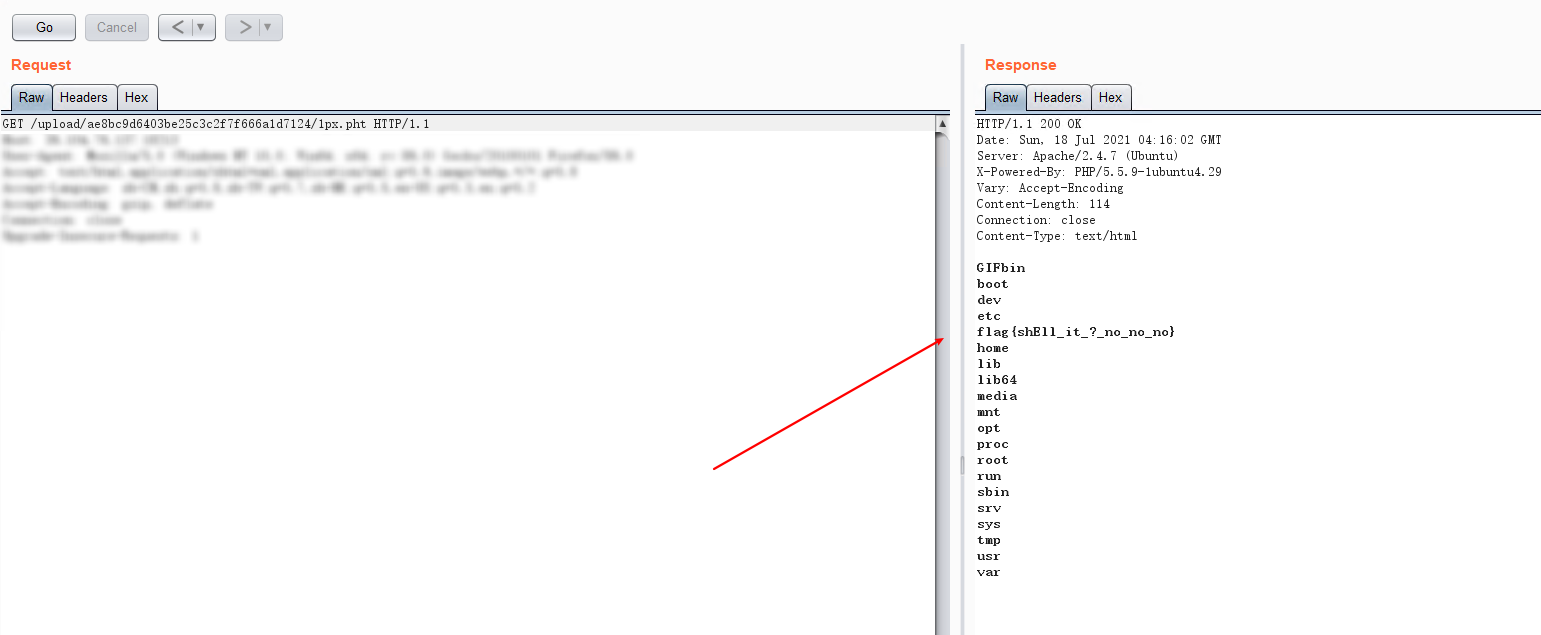The height and width of the screenshot is (635, 1541).
Task: Click the X-Powered-By header line in response
Action: click(x=1098, y=172)
